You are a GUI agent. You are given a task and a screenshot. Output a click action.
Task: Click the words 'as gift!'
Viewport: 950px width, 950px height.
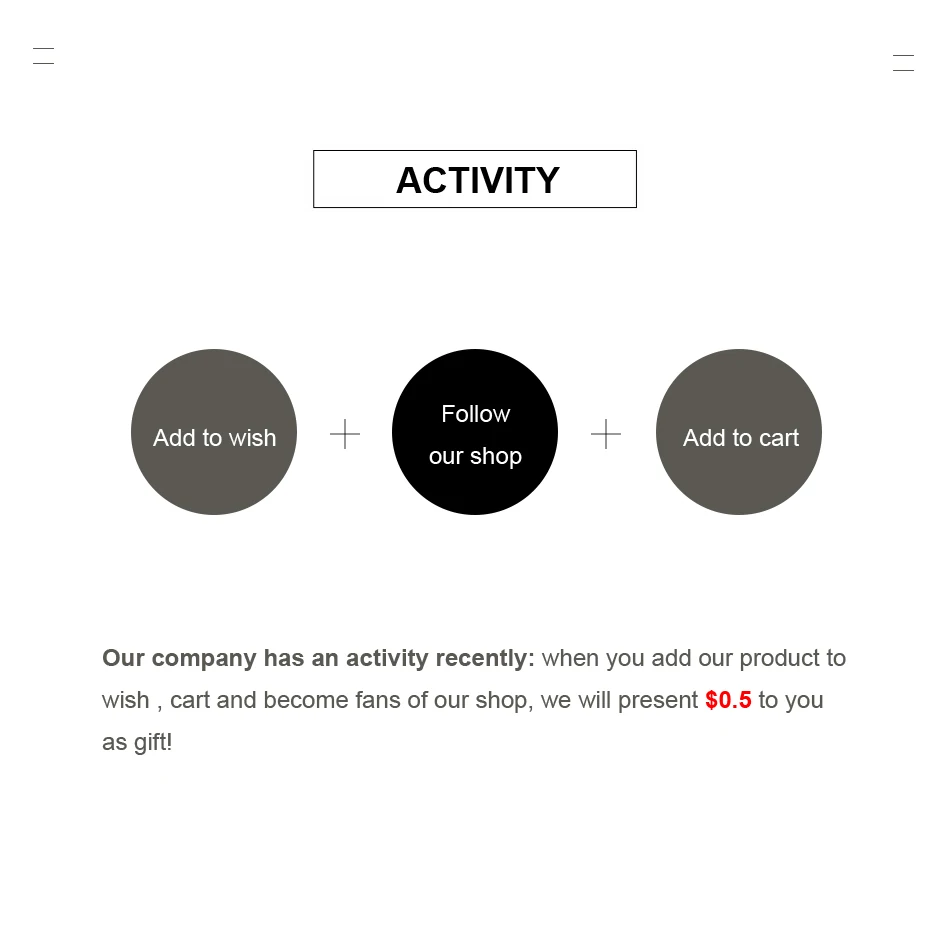click(x=138, y=743)
